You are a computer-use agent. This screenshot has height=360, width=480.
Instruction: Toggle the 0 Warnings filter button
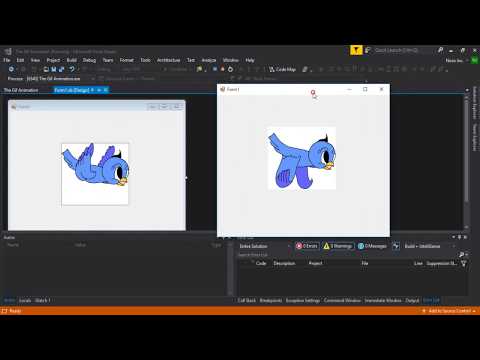pos(338,246)
